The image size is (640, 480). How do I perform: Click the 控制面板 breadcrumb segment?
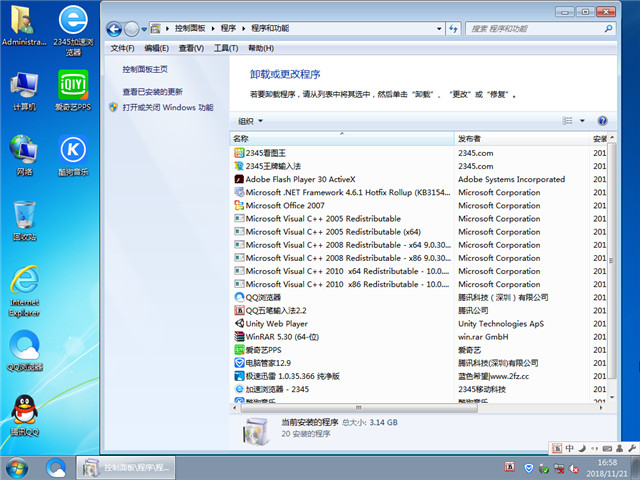tap(190, 28)
